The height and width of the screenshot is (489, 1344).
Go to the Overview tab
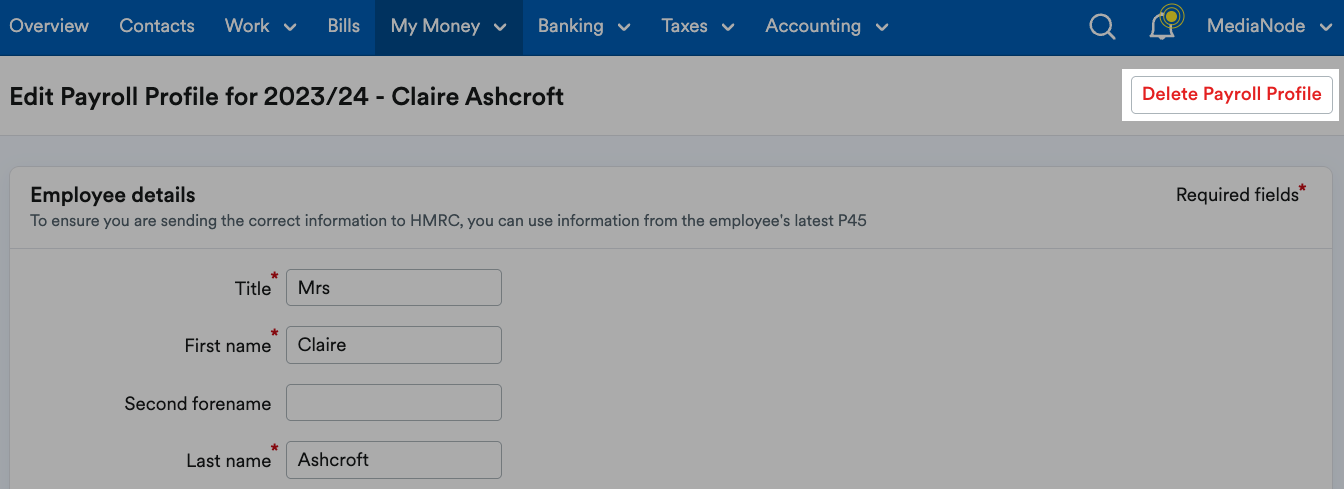pyautogui.click(x=49, y=27)
